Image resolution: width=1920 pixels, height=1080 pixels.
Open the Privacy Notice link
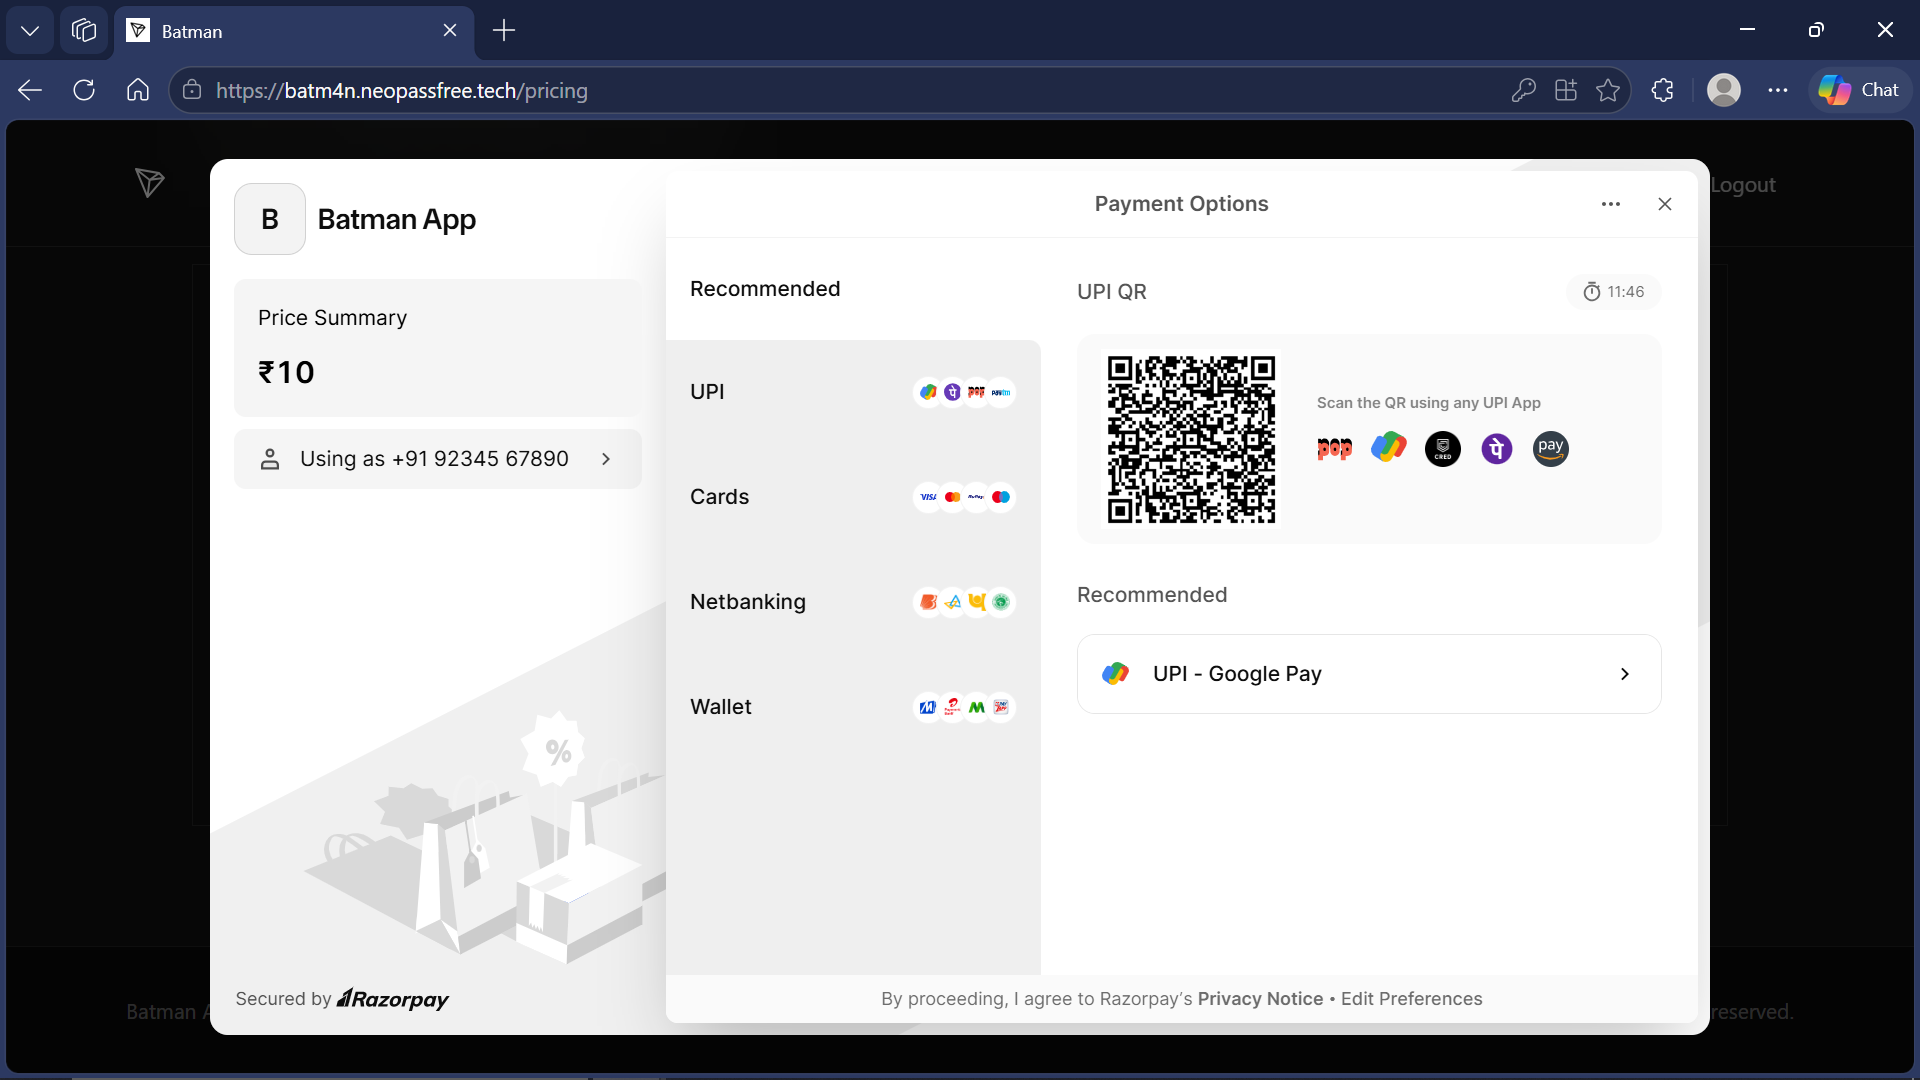(1259, 998)
